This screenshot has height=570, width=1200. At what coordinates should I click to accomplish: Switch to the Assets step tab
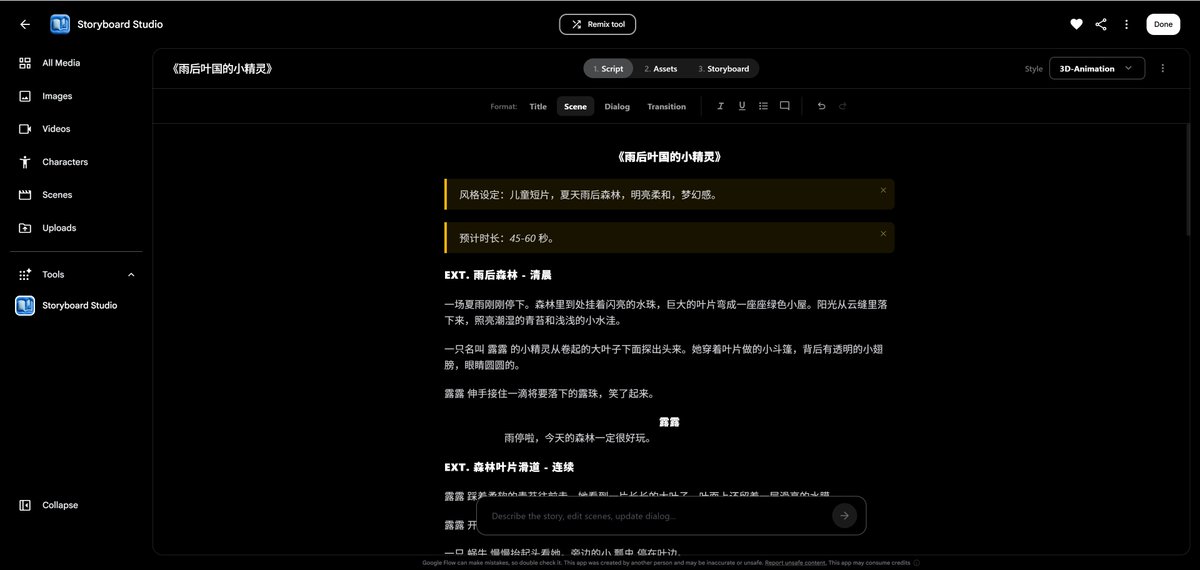[660, 69]
